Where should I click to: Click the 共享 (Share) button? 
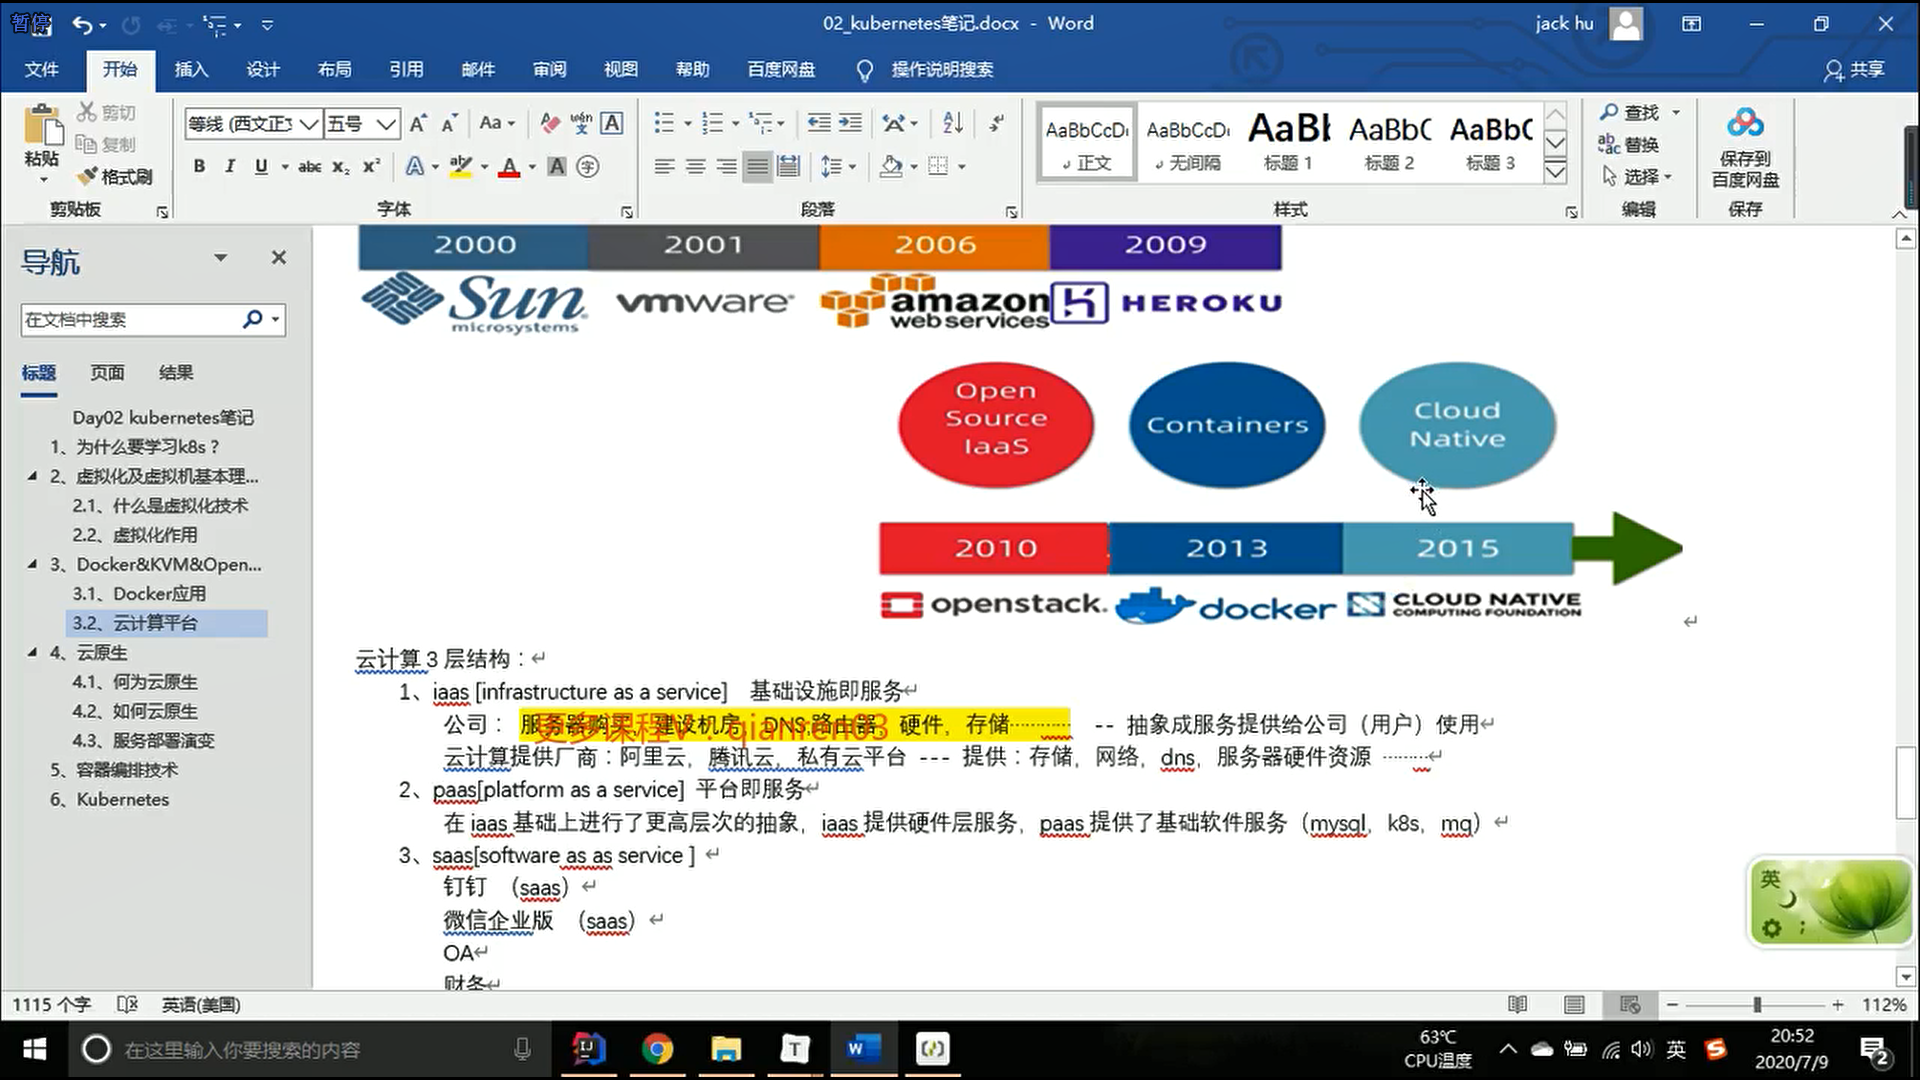point(1855,69)
